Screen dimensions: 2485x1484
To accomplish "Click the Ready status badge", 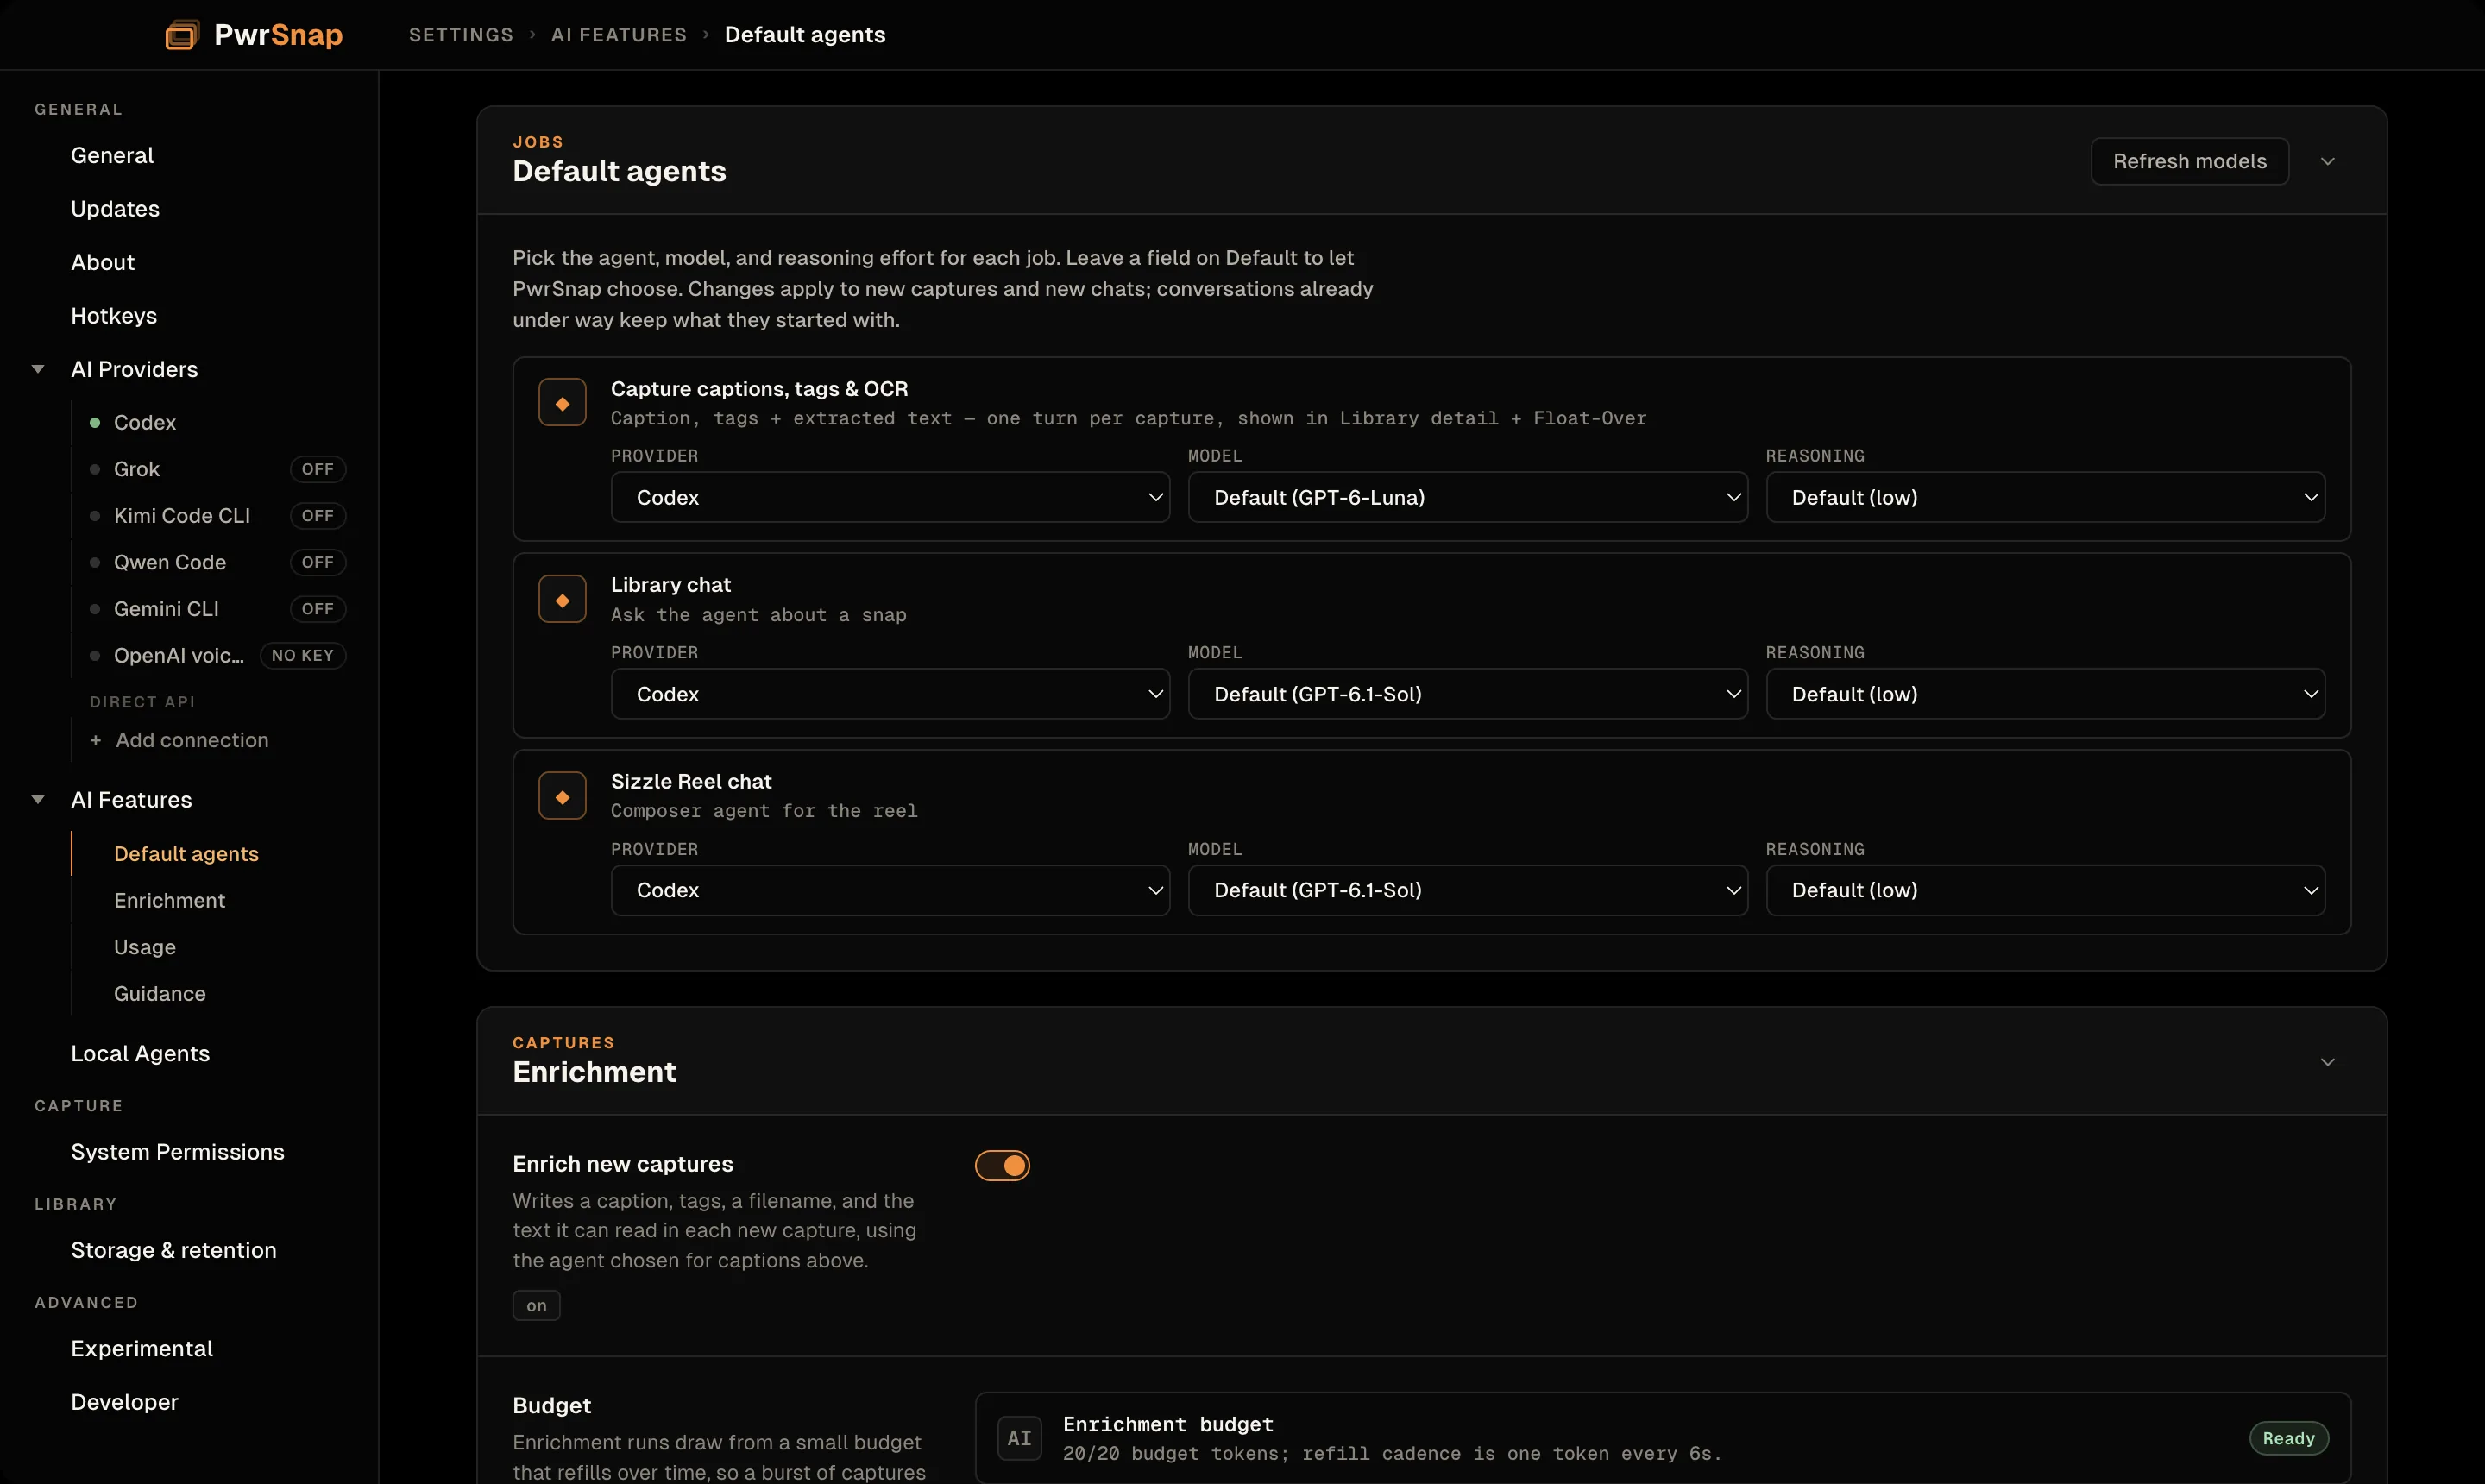I will (x=2288, y=1438).
